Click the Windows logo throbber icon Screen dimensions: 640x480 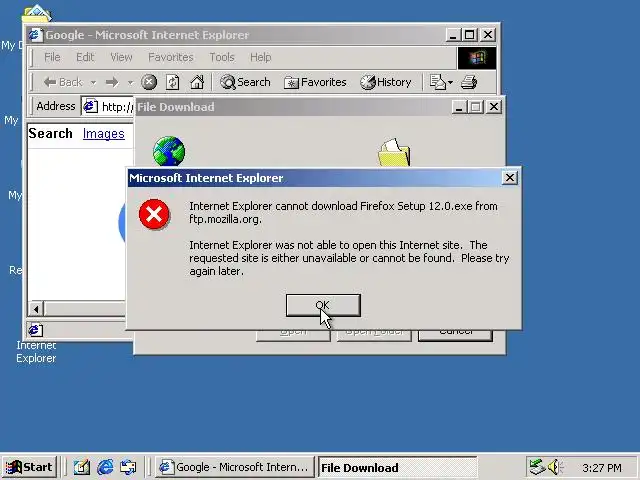tap(477, 58)
